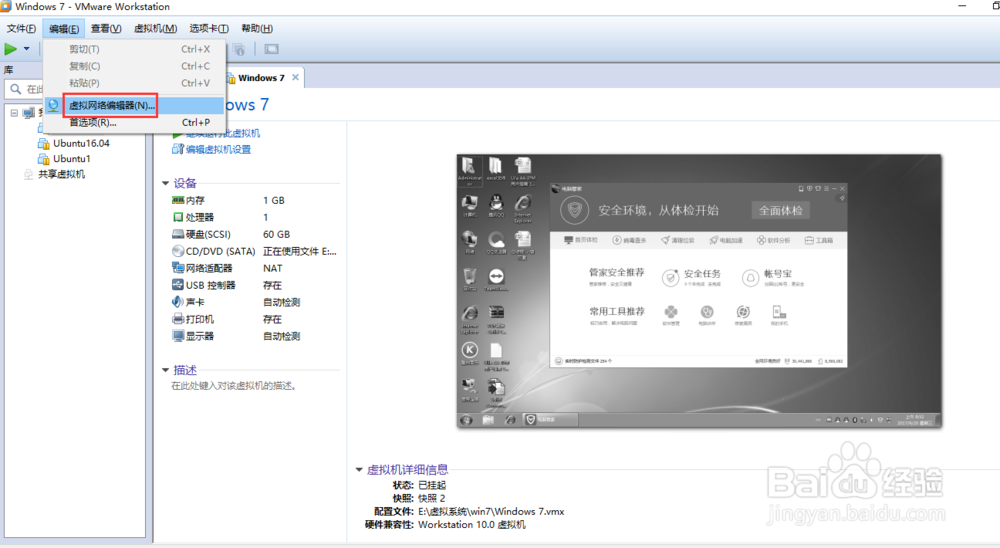Click the 编辑虚拟机设置 link

(218, 149)
